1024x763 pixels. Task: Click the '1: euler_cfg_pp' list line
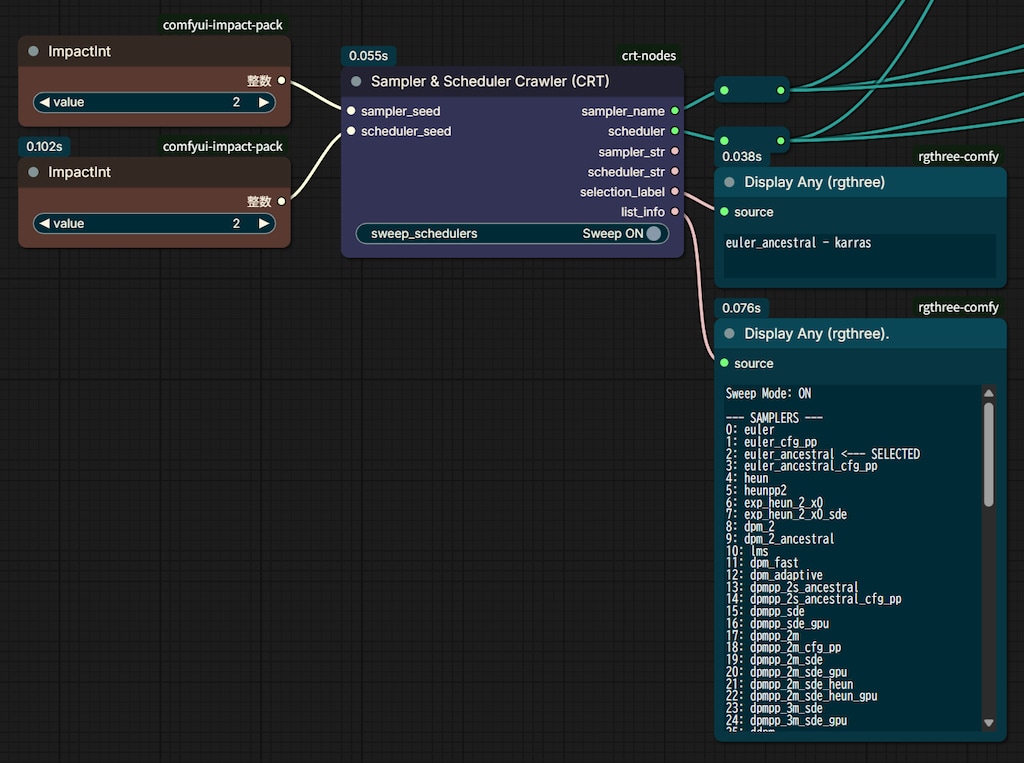[x=771, y=442]
